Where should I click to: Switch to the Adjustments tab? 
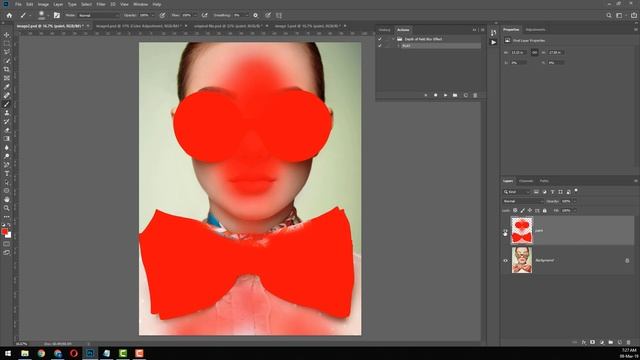pos(536,30)
